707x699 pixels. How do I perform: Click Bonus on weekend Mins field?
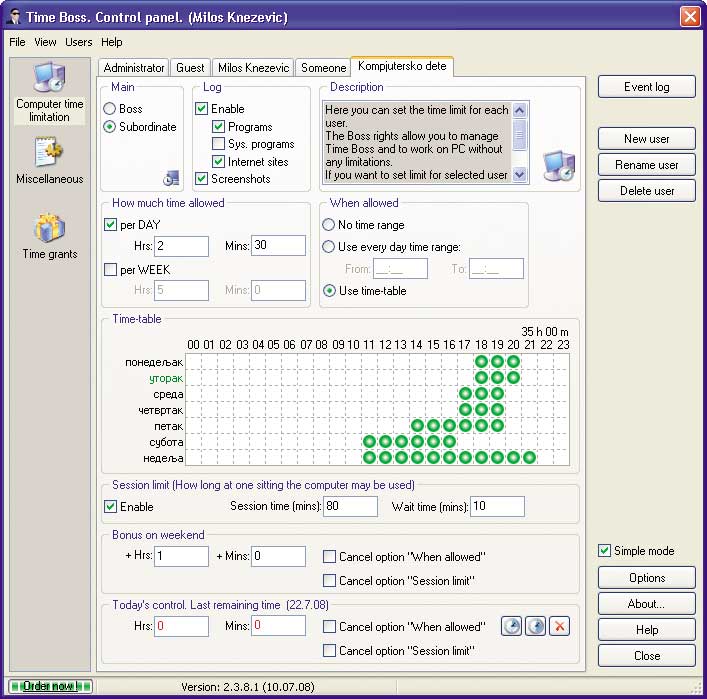click(x=278, y=556)
